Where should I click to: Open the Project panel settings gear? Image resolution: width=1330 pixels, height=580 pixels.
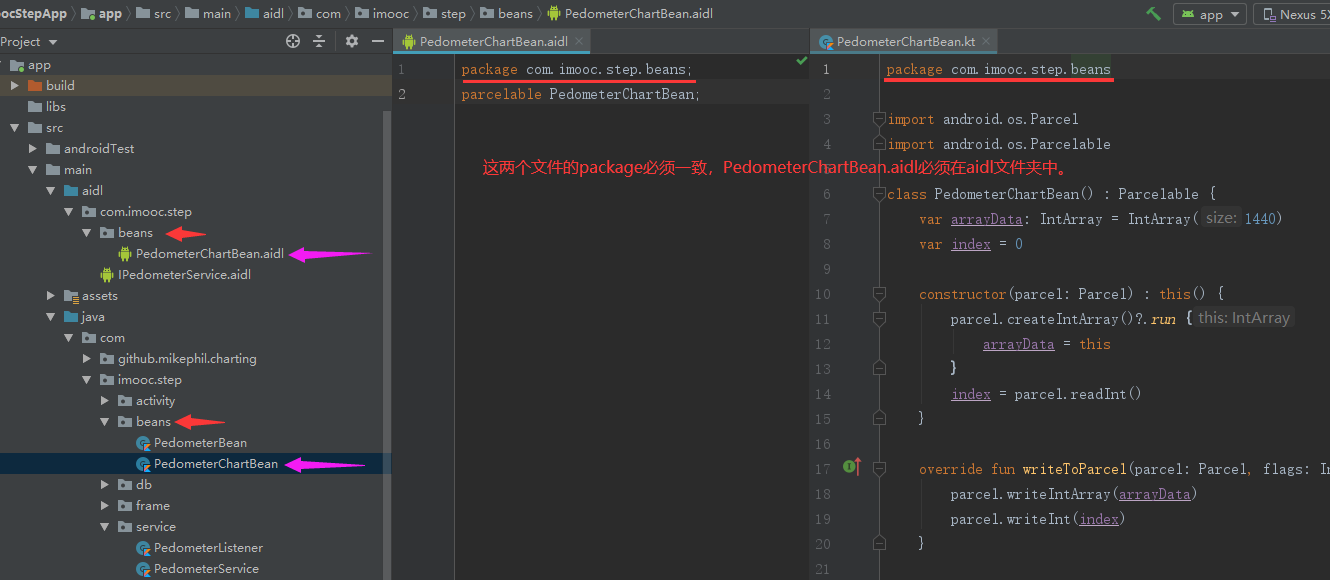pos(352,41)
